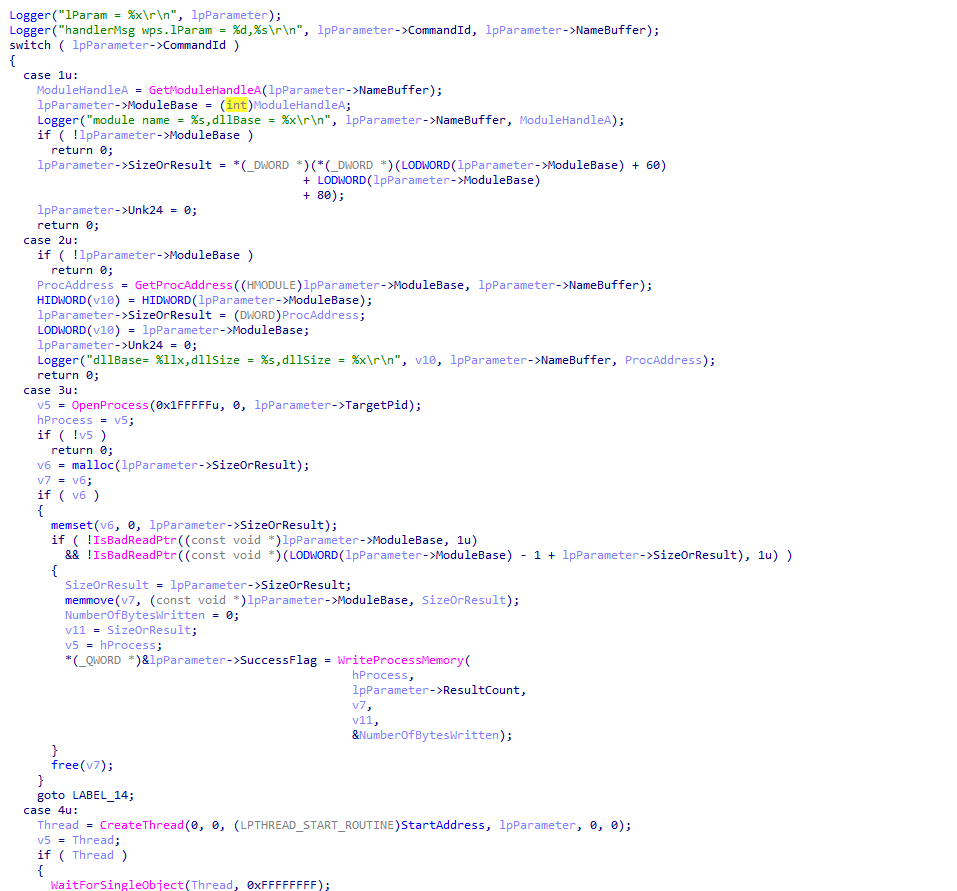
Task: Select the case 4u label
Action: pos(51,810)
